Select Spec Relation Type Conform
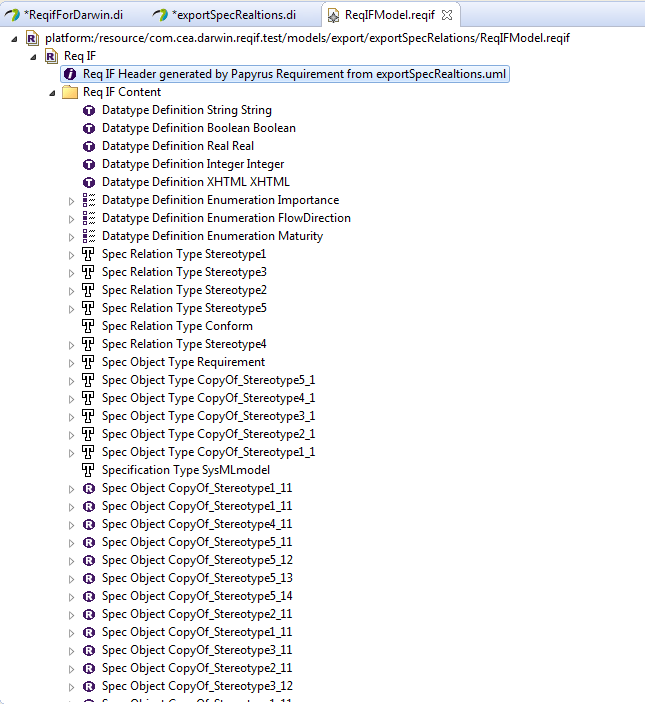The width and height of the screenshot is (645, 704). (x=177, y=326)
